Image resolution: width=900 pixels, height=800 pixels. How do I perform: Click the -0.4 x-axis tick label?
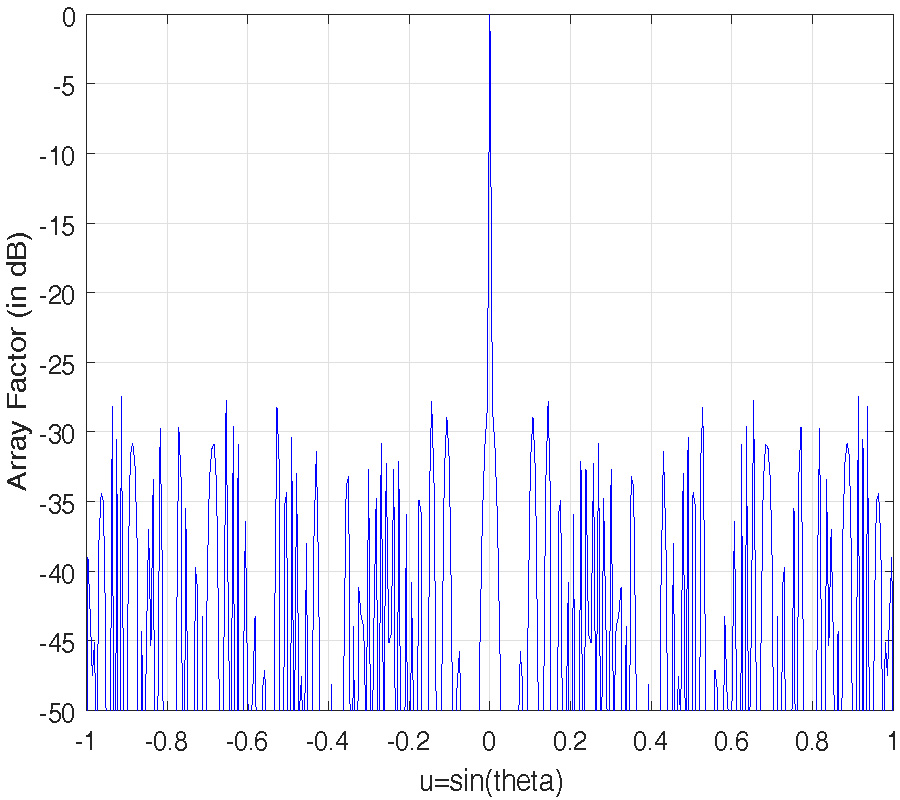point(327,742)
